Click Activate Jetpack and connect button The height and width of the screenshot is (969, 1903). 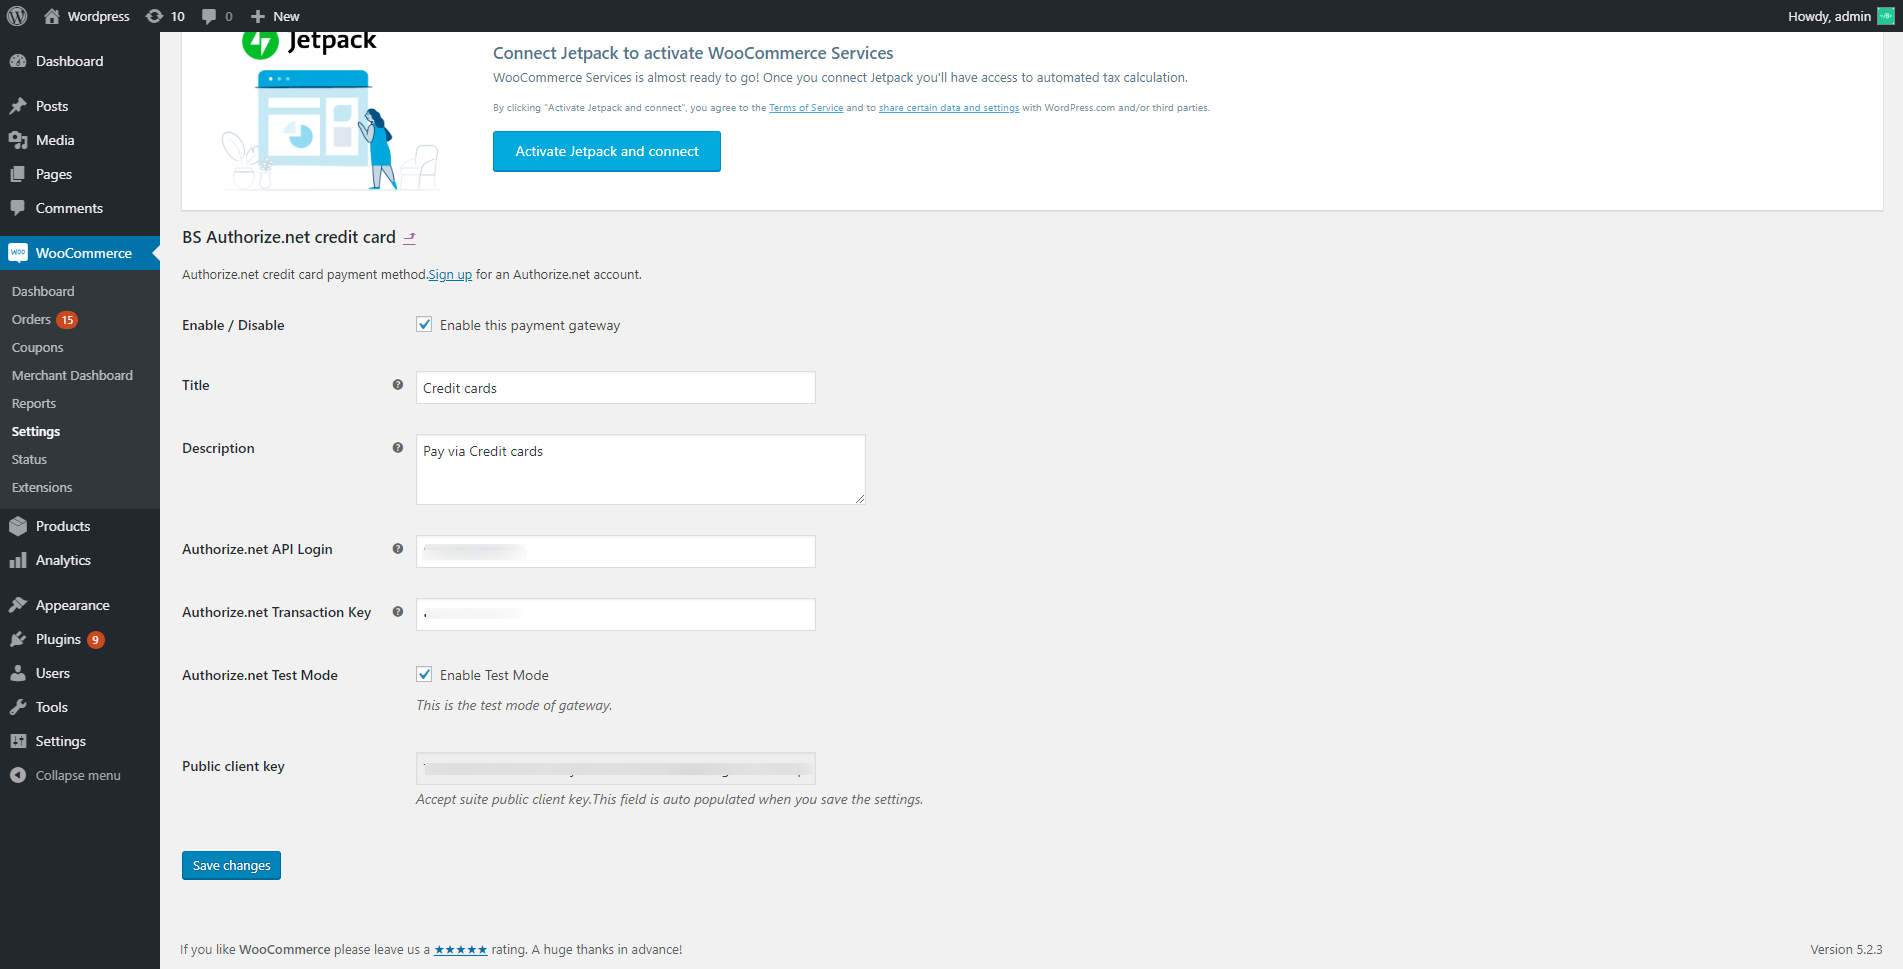coord(607,151)
